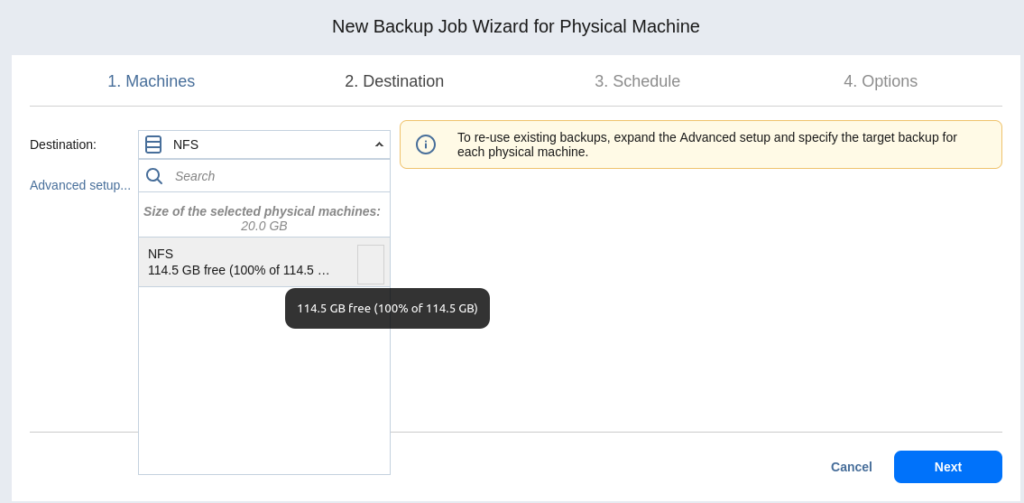This screenshot has width=1024, height=503.
Task: Select the Destination wizard step
Action: point(394,82)
